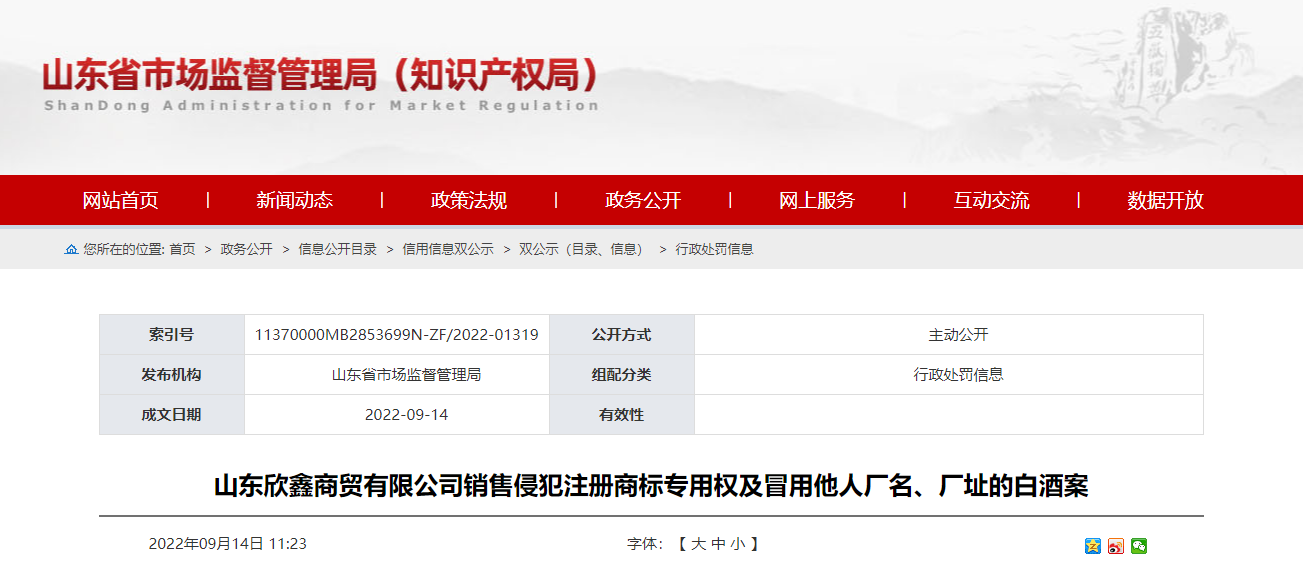This screenshot has height=581, width=1303.
Task: Open the 行政处罚信息 breadcrumb link
Action: point(714,249)
